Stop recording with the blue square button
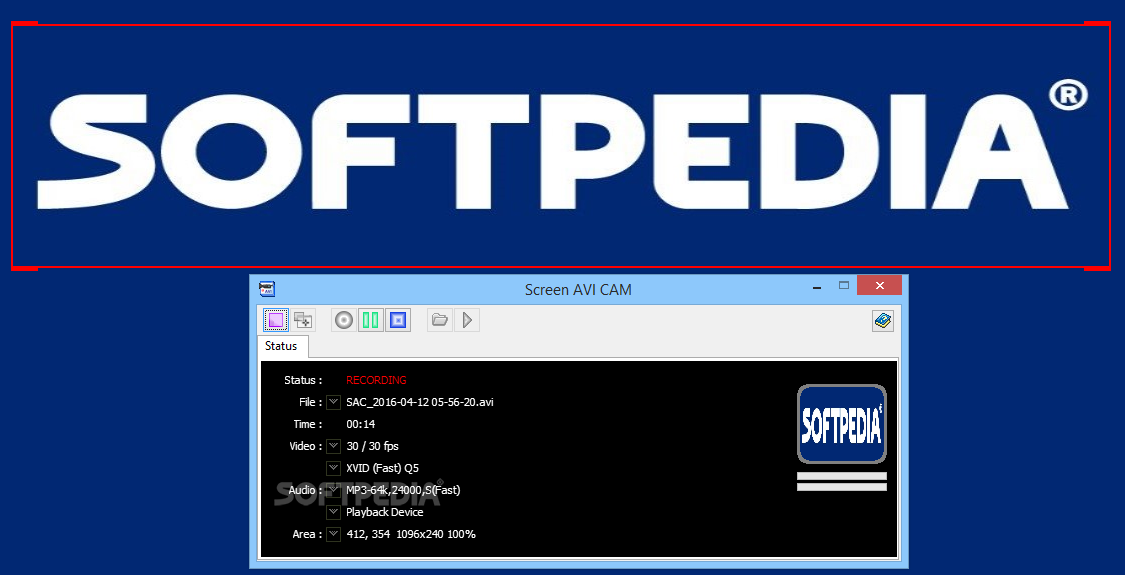 tap(397, 320)
